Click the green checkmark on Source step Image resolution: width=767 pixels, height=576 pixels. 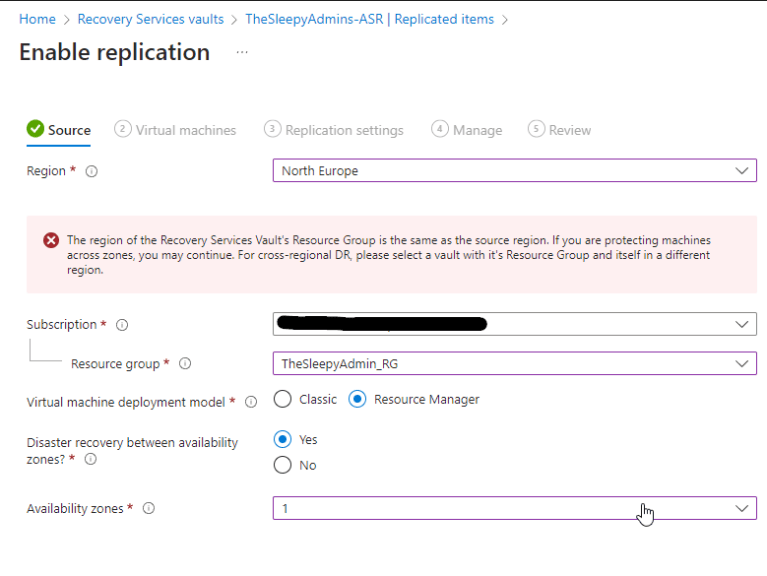click(35, 129)
